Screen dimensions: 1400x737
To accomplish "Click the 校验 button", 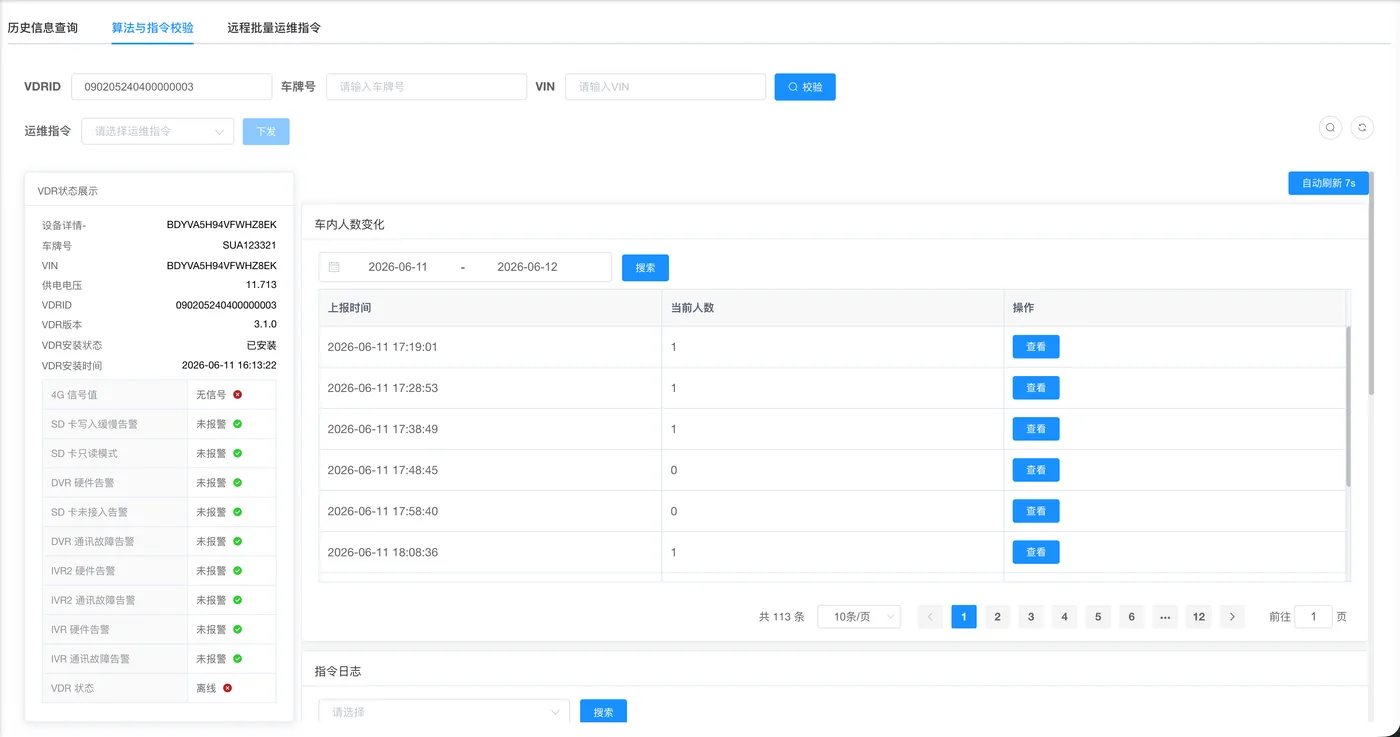I will coord(805,87).
